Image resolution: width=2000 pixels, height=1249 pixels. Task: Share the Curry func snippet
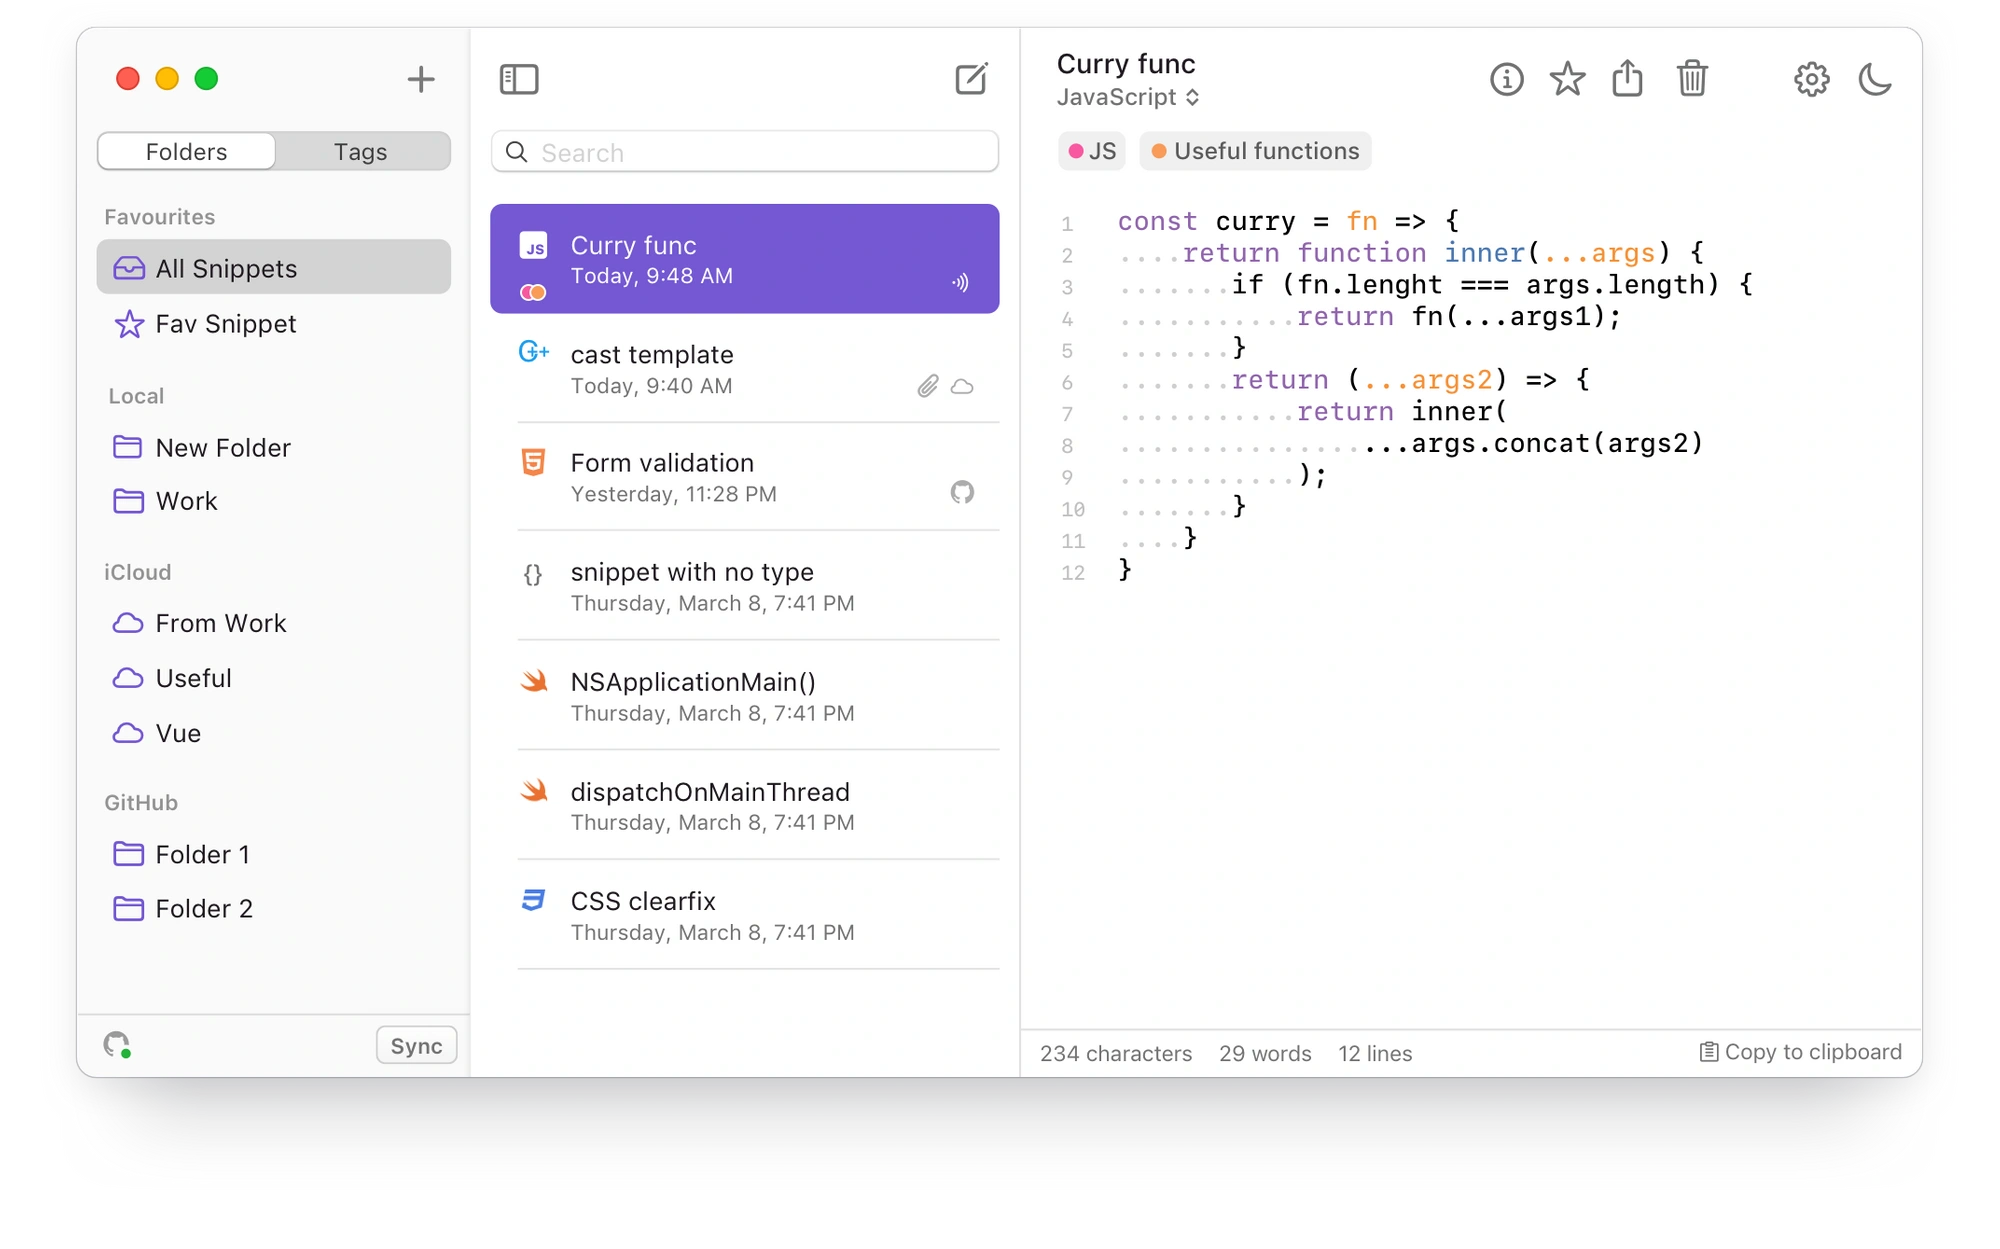[x=1628, y=79]
